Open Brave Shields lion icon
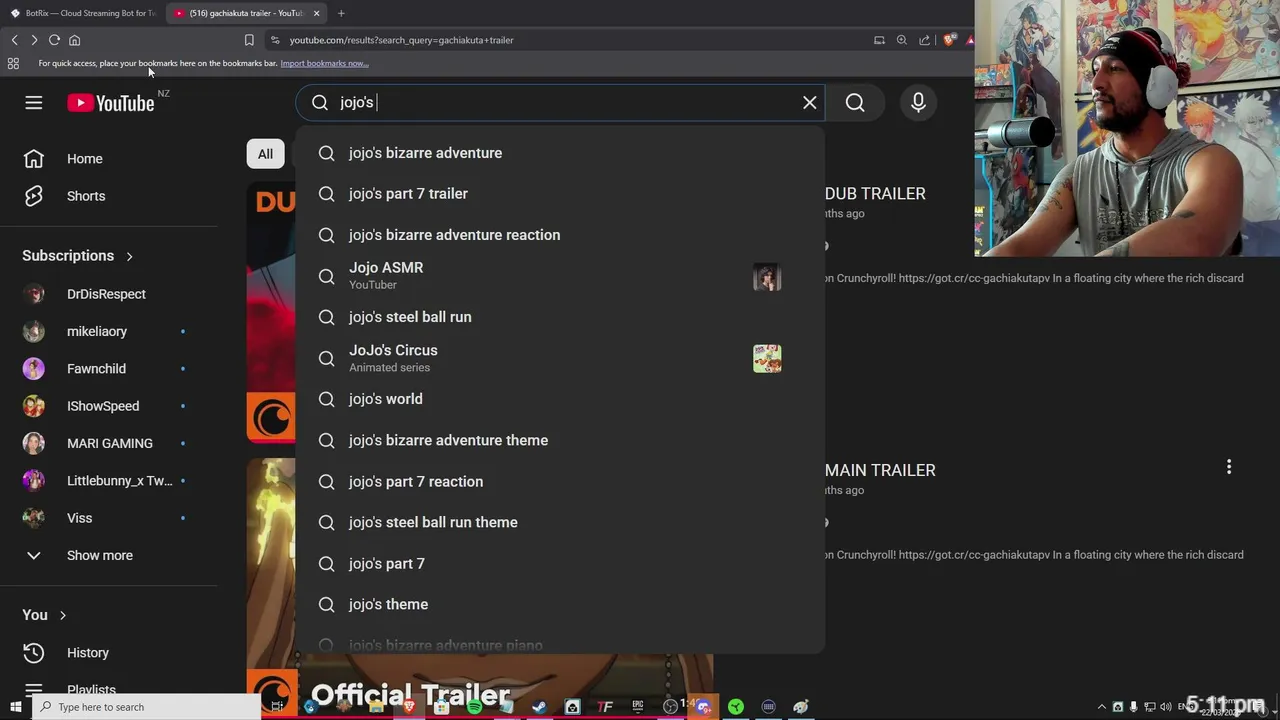1280x720 pixels. pos(949,40)
